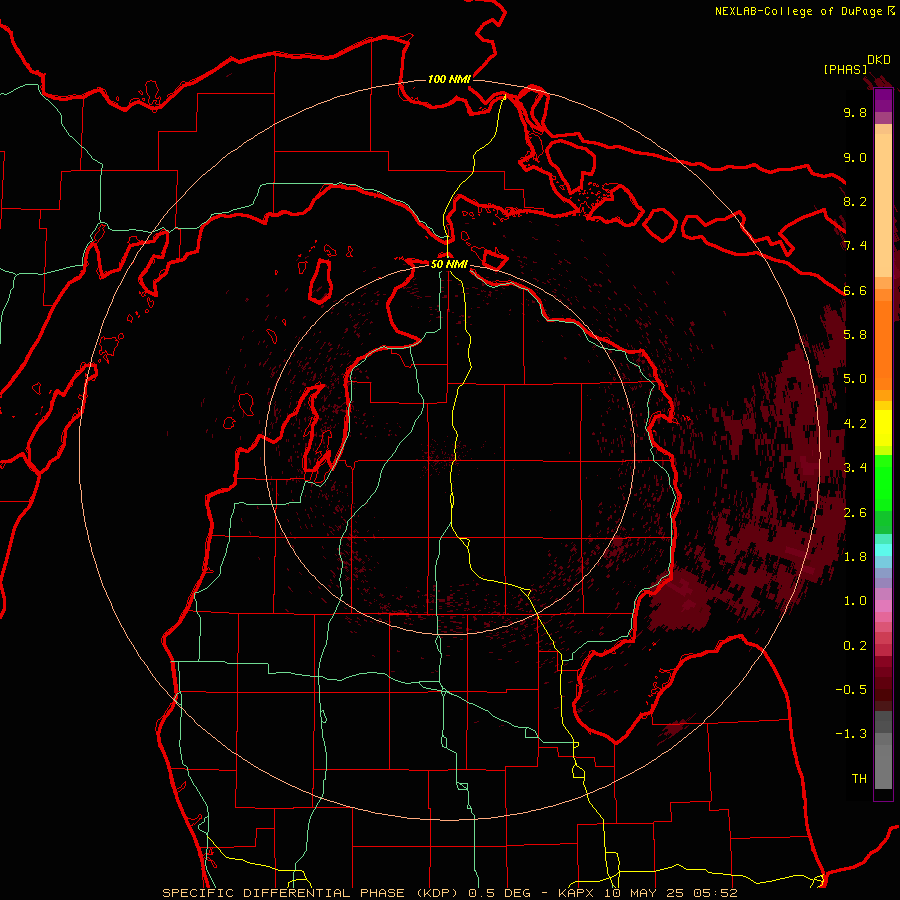Select the DKD label above the scale
The width and height of the screenshot is (900, 900).
[x=879, y=60]
